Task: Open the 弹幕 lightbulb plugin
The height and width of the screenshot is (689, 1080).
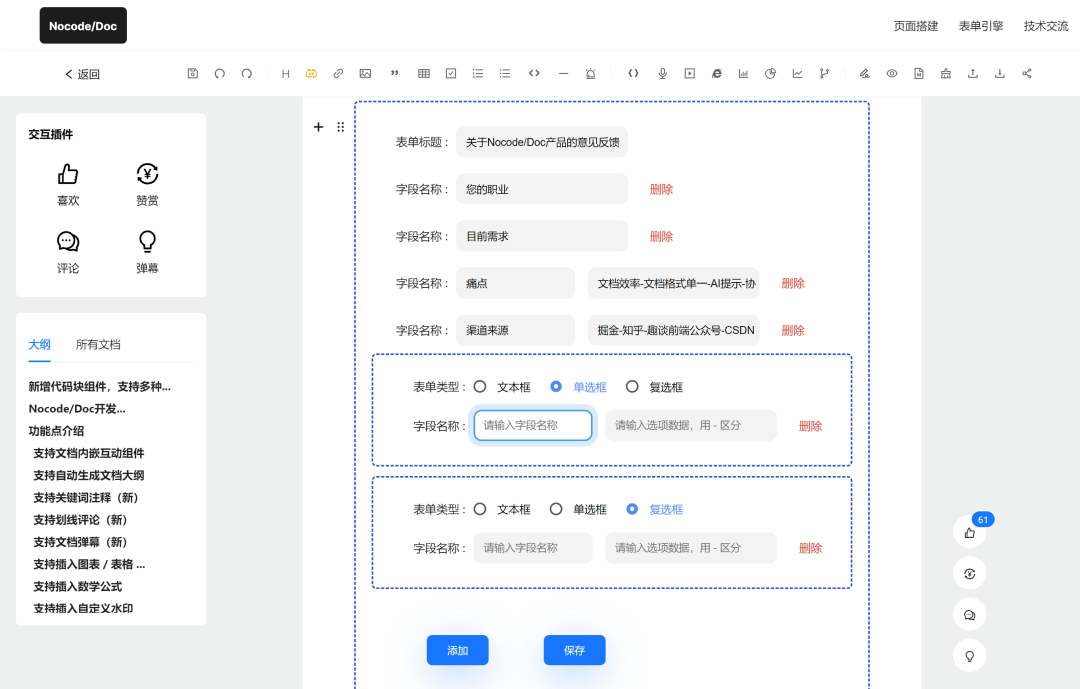Action: (147, 242)
